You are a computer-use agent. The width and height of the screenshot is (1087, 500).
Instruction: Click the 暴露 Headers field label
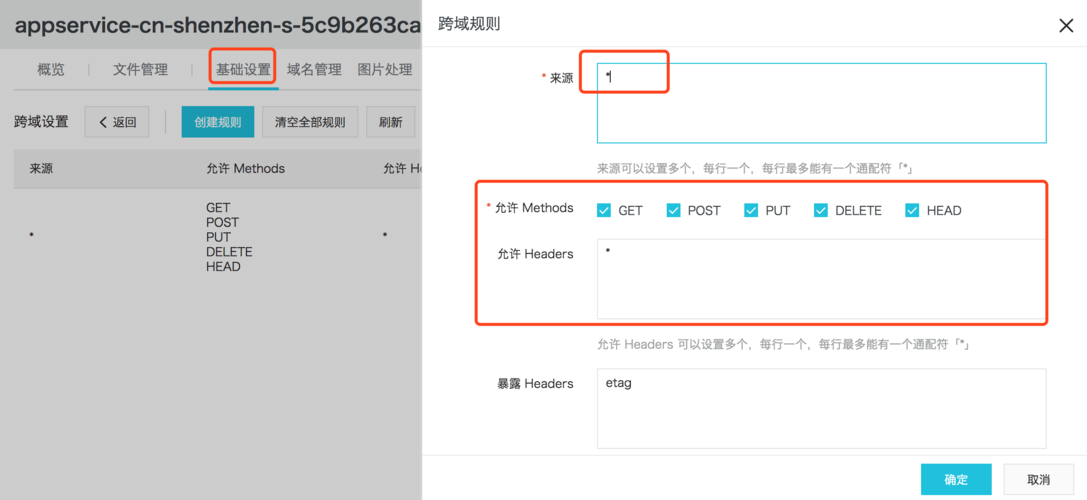tap(535, 383)
